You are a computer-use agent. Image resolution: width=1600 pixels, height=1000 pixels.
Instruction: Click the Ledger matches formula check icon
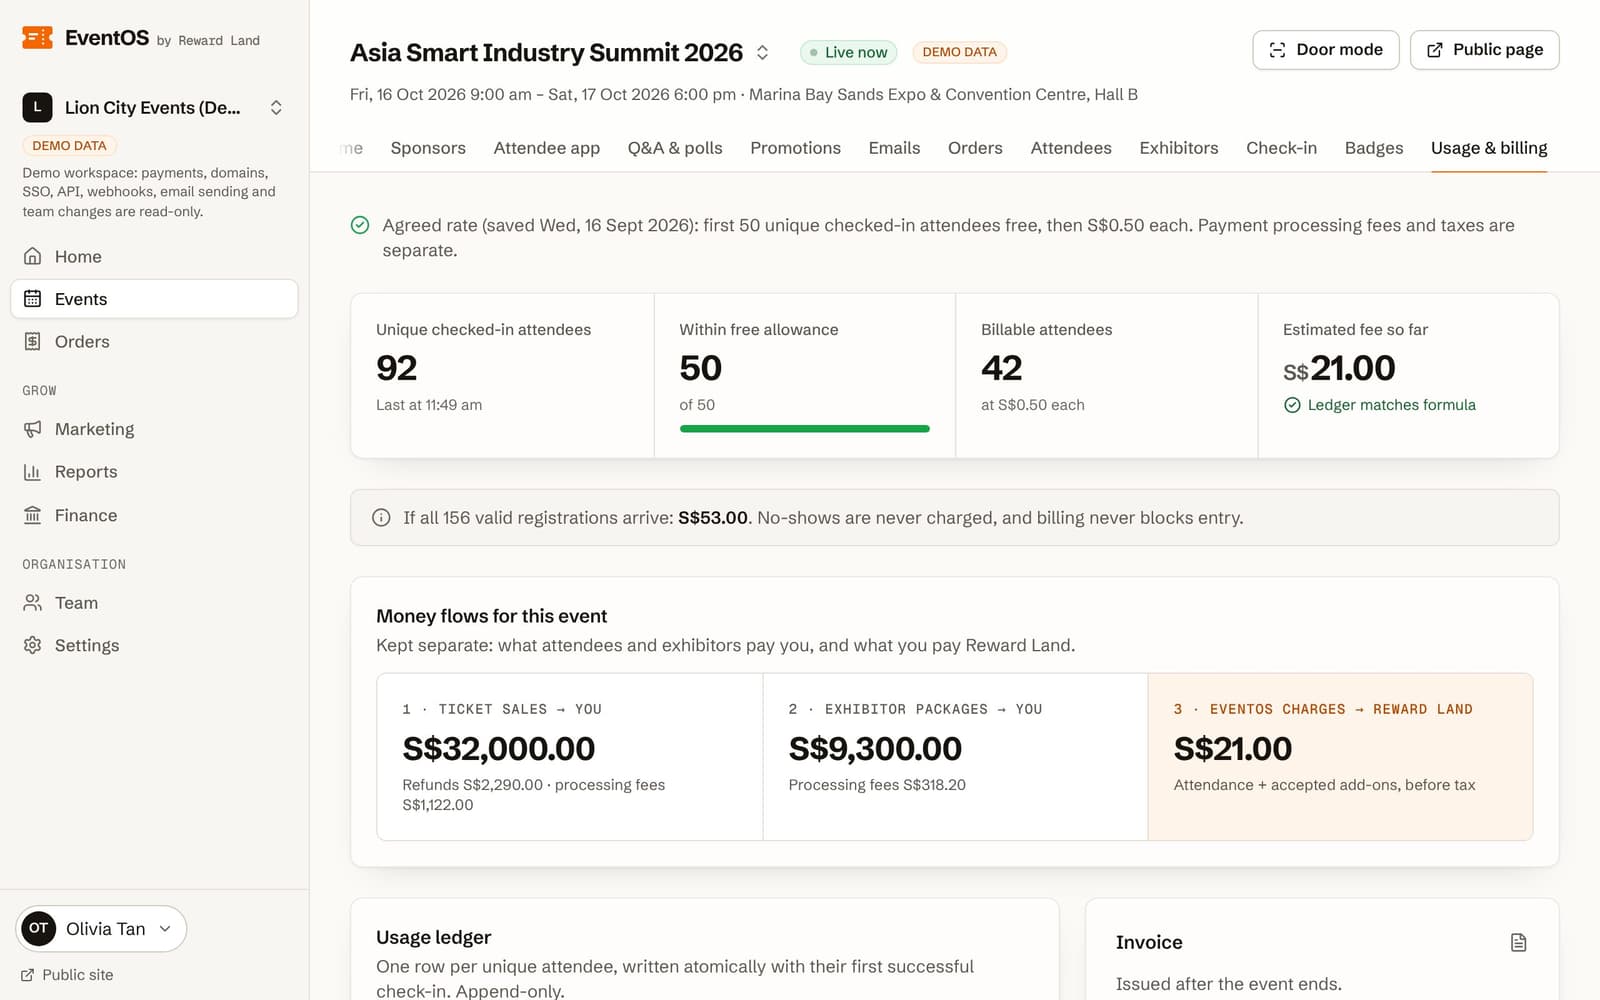point(1292,405)
